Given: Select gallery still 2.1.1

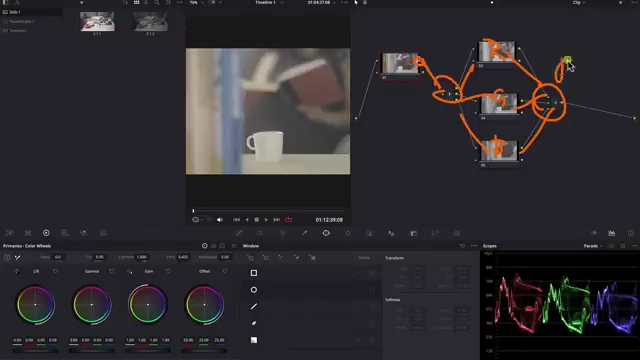Looking at the screenshot, I should tap(97, 22).
